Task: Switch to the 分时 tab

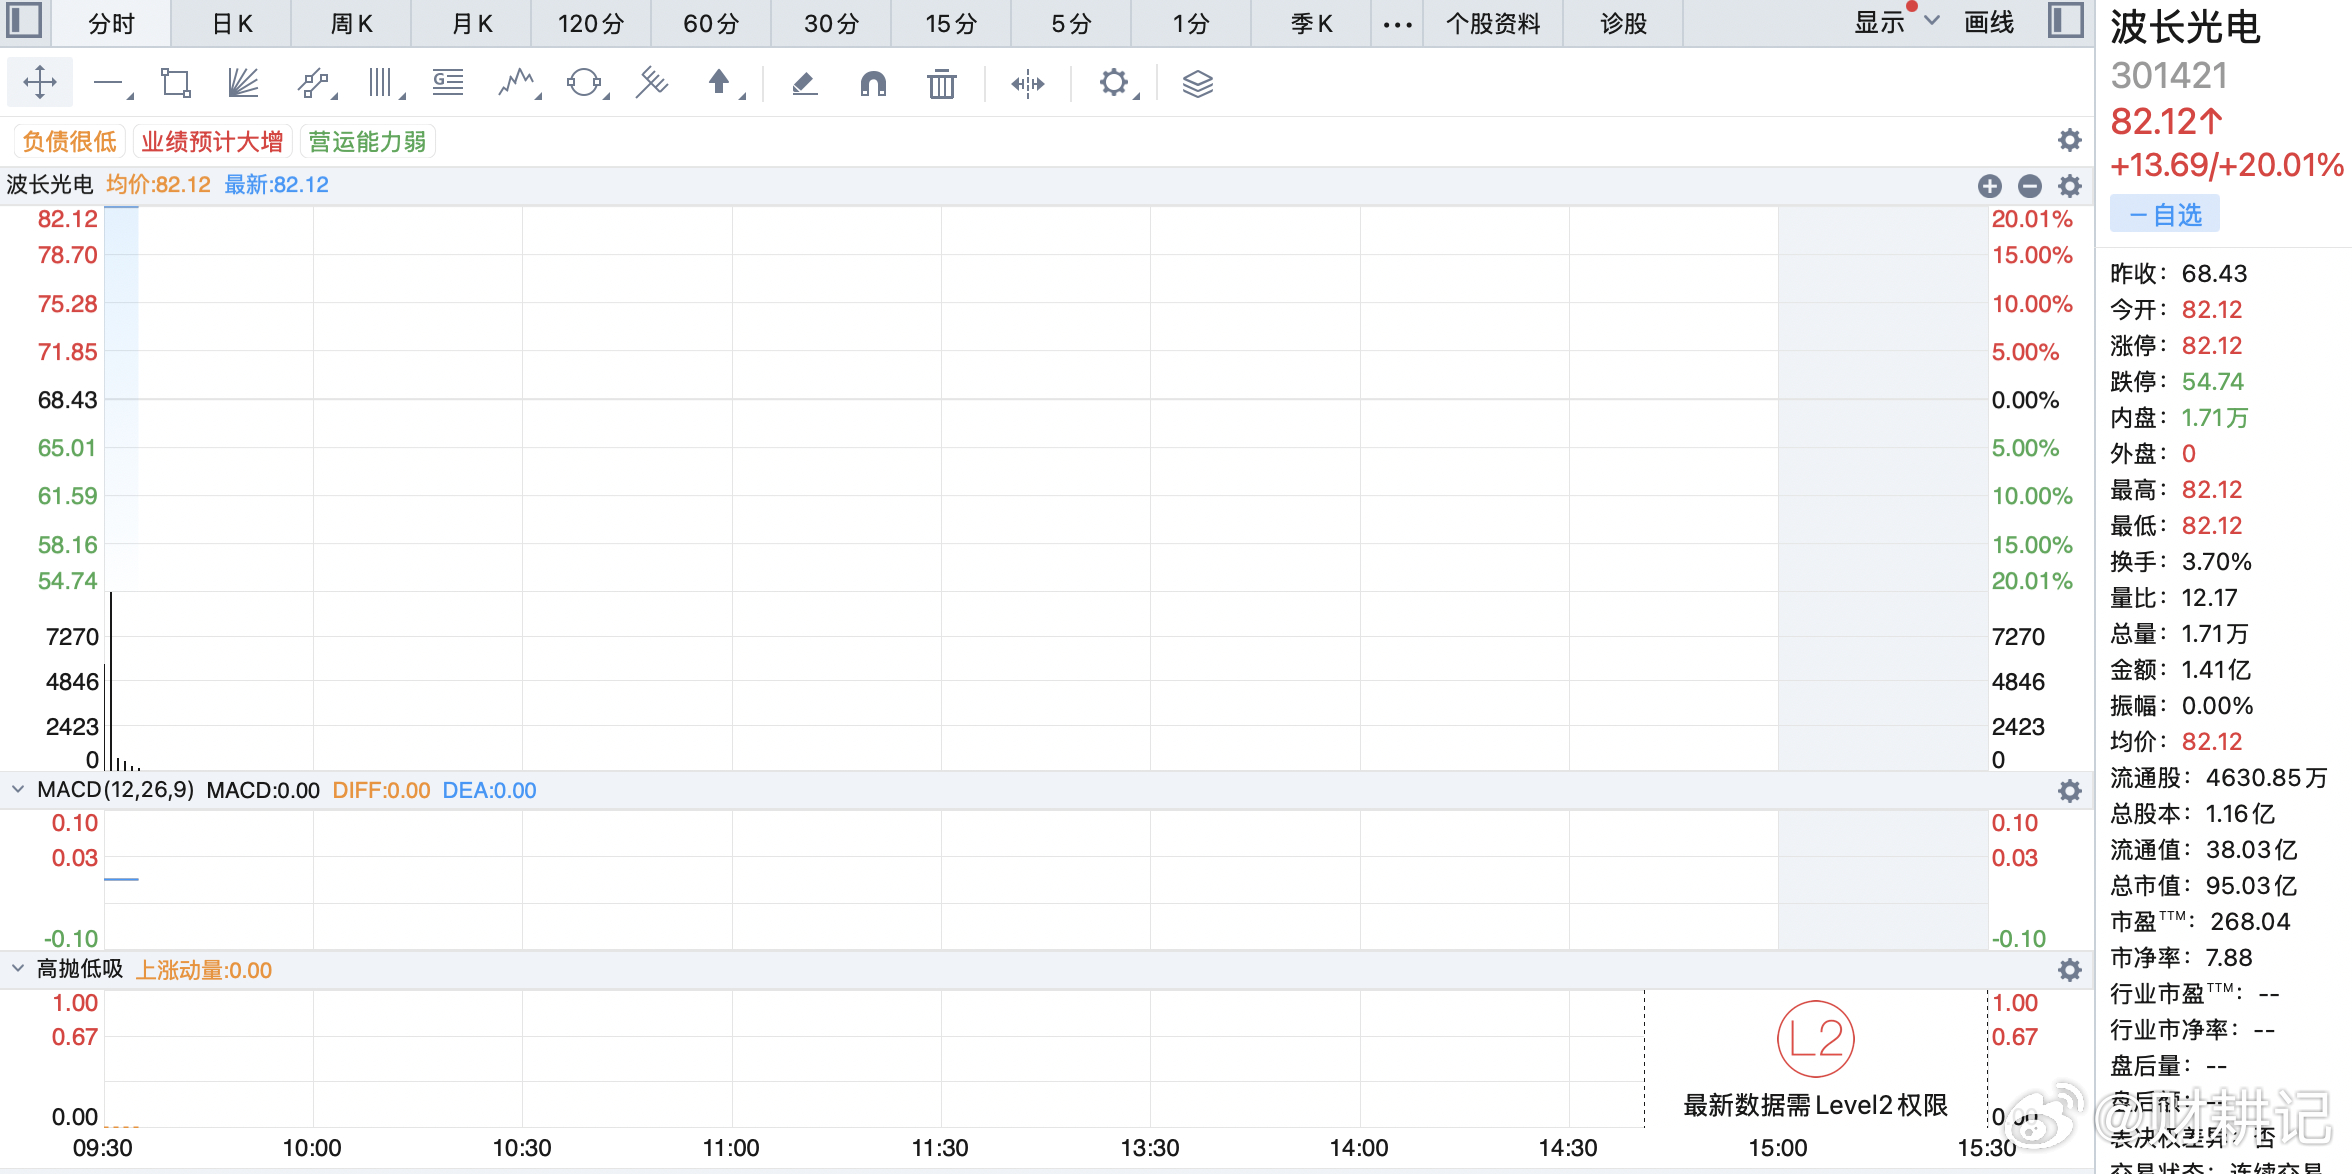Action: [x=111, y=23]
